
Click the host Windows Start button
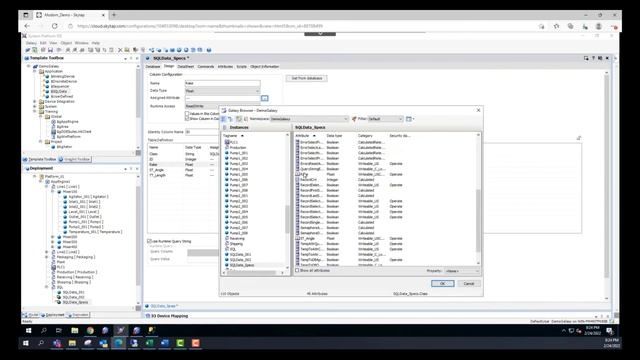(26, 343)
